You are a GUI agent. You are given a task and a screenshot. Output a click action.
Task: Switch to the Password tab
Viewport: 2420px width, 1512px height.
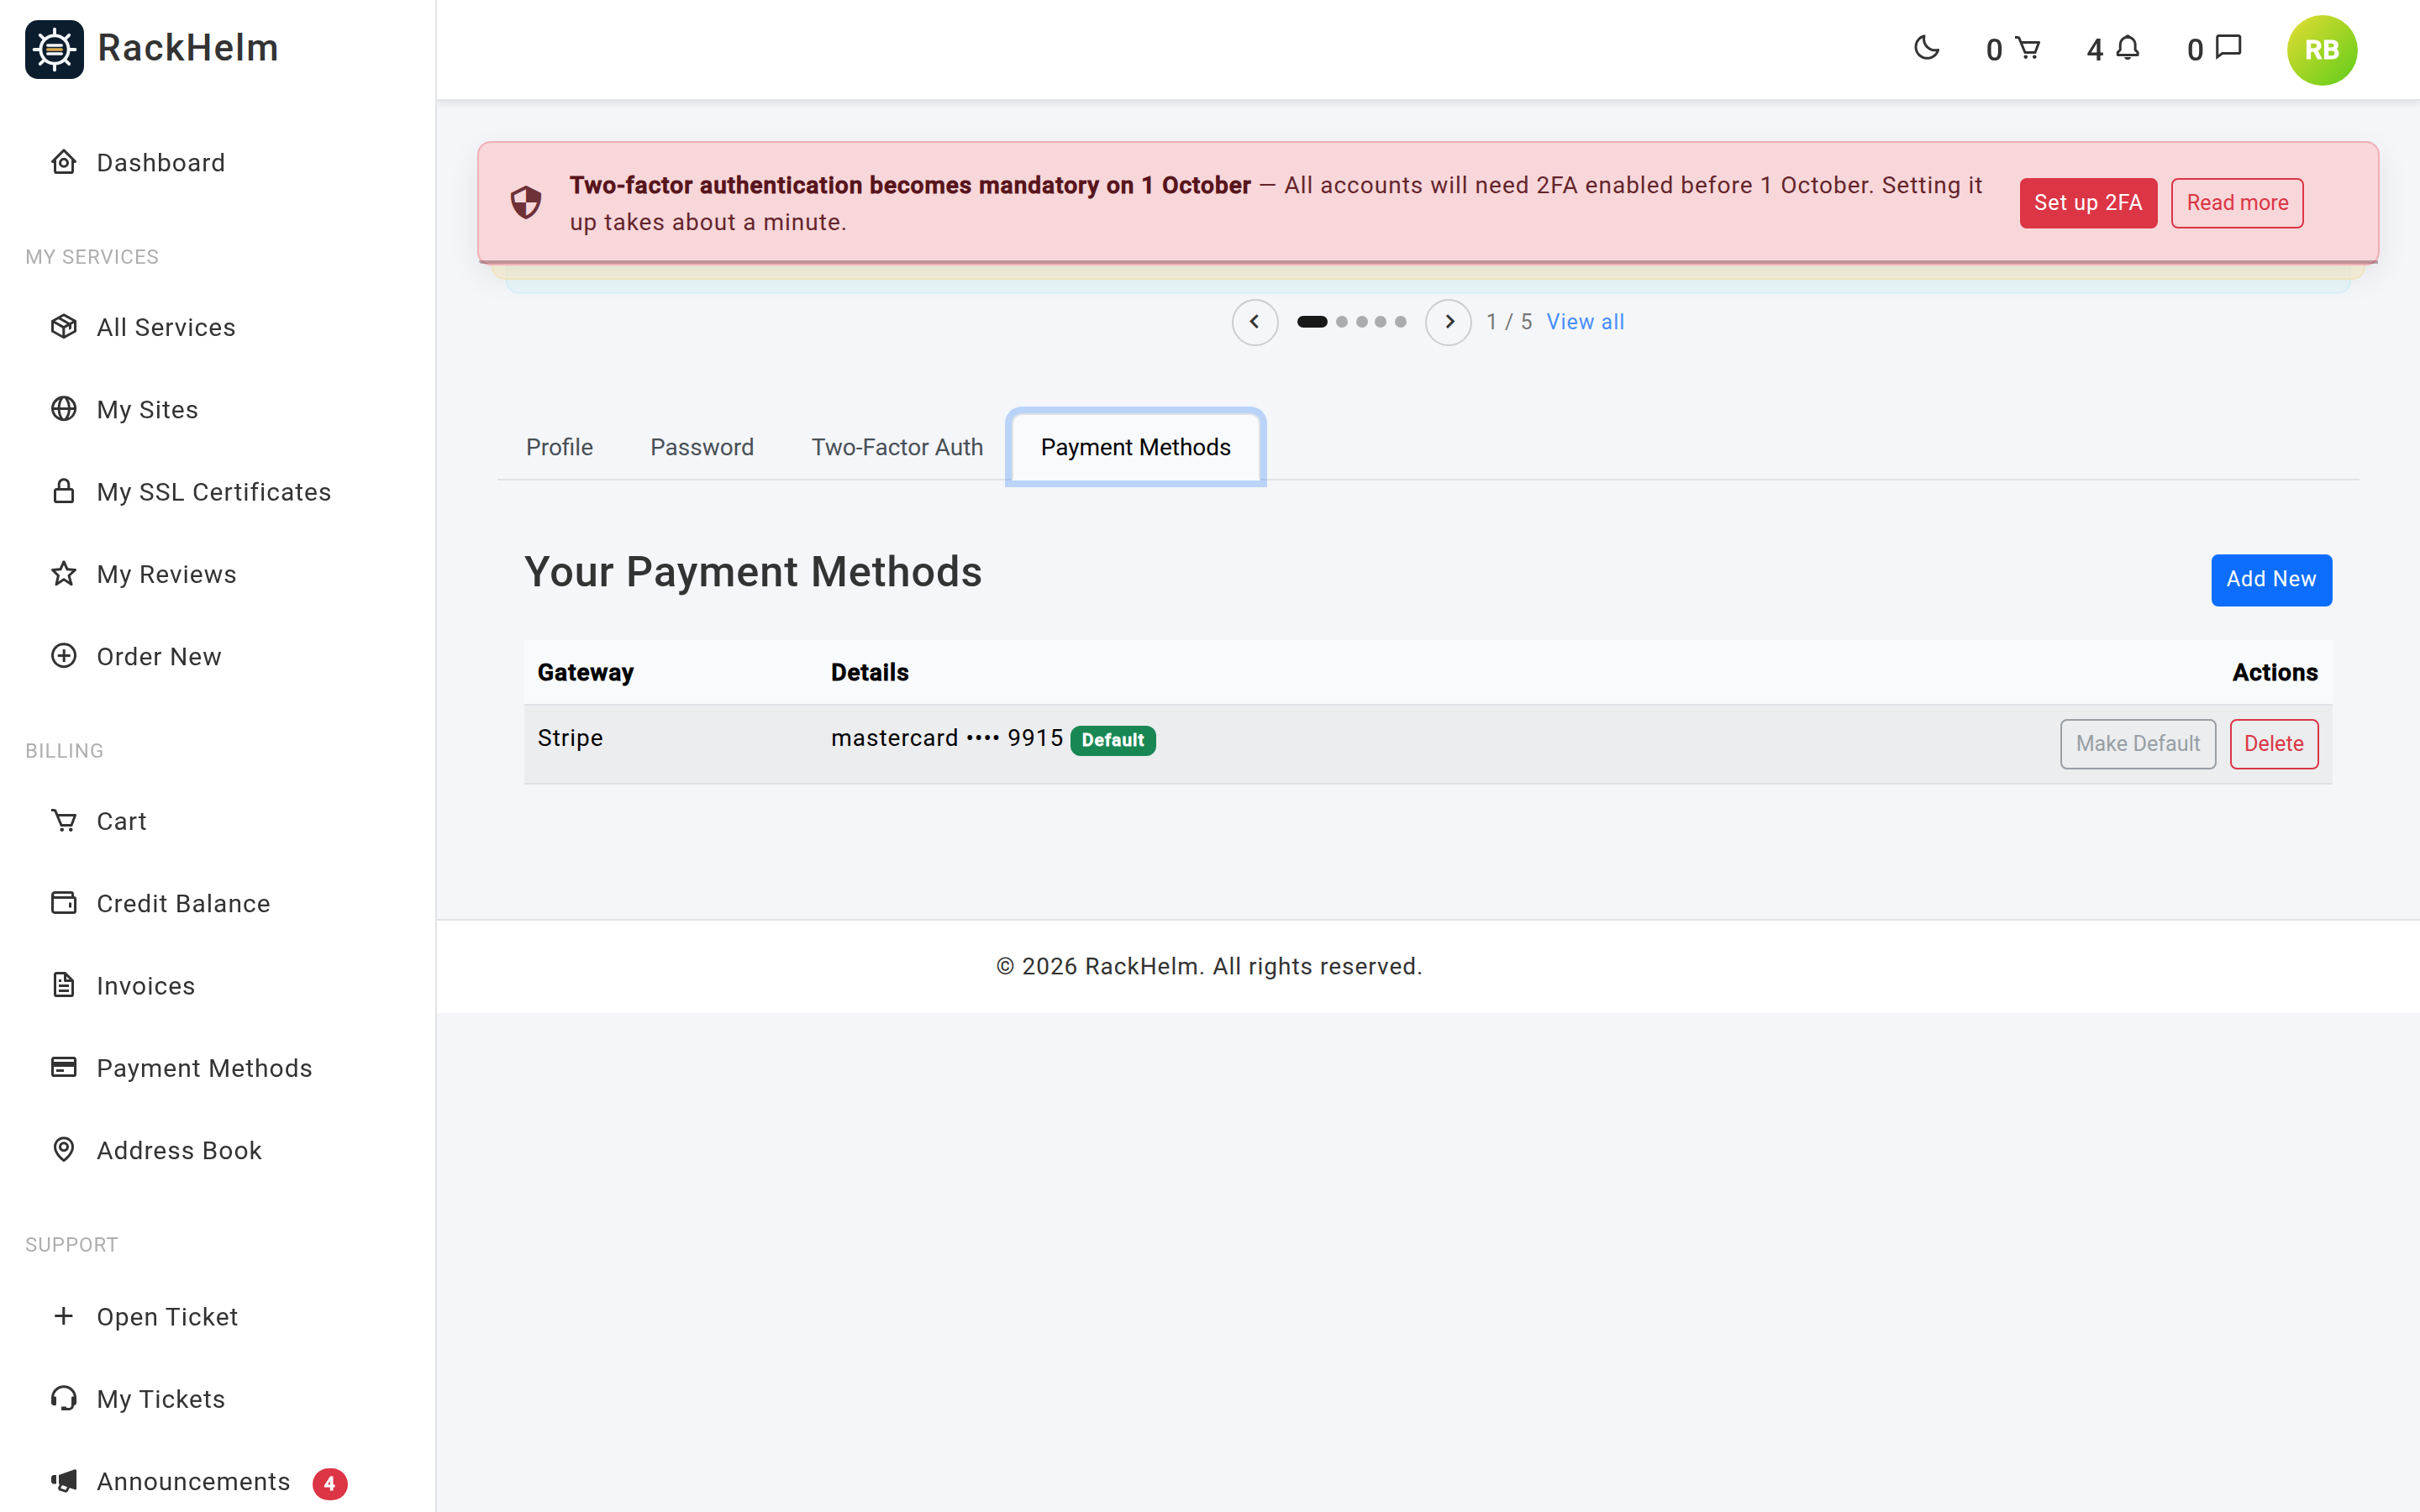[702, 447]
